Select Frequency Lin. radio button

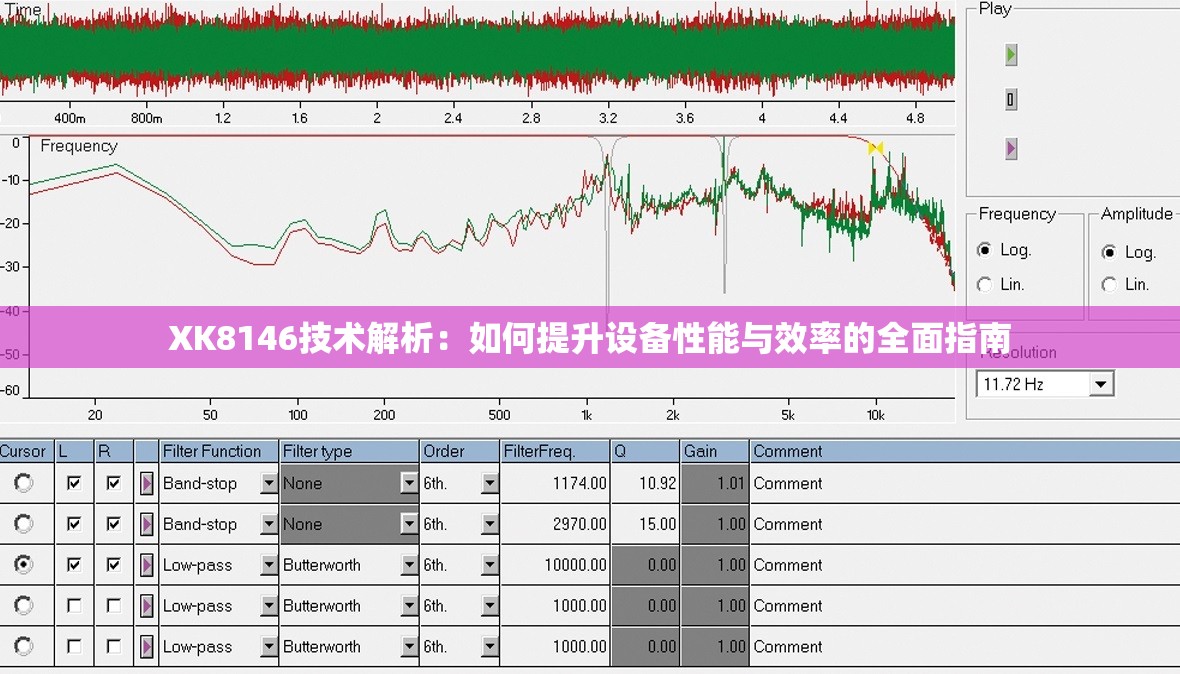tap(984, 284)
